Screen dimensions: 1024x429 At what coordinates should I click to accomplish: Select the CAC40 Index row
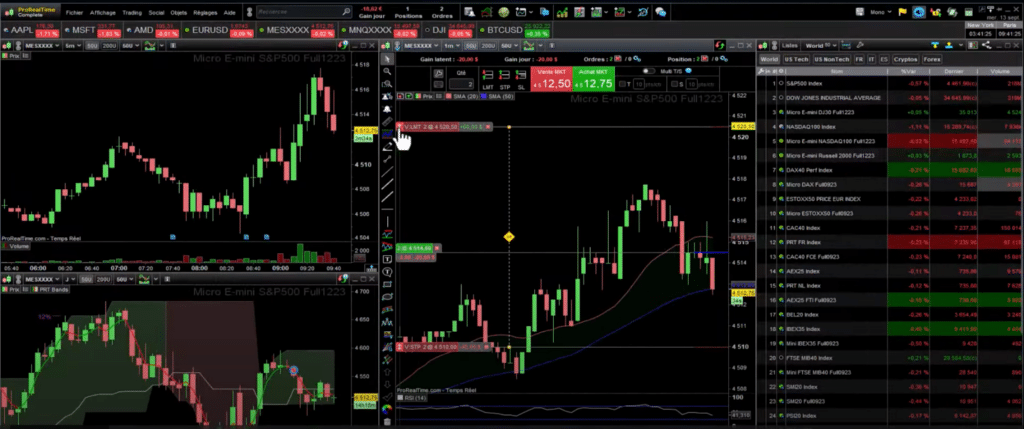pos(888,228)
